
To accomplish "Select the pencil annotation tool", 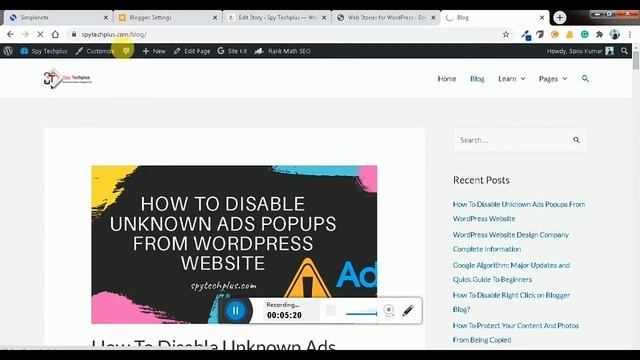I will tap(408, 311).
